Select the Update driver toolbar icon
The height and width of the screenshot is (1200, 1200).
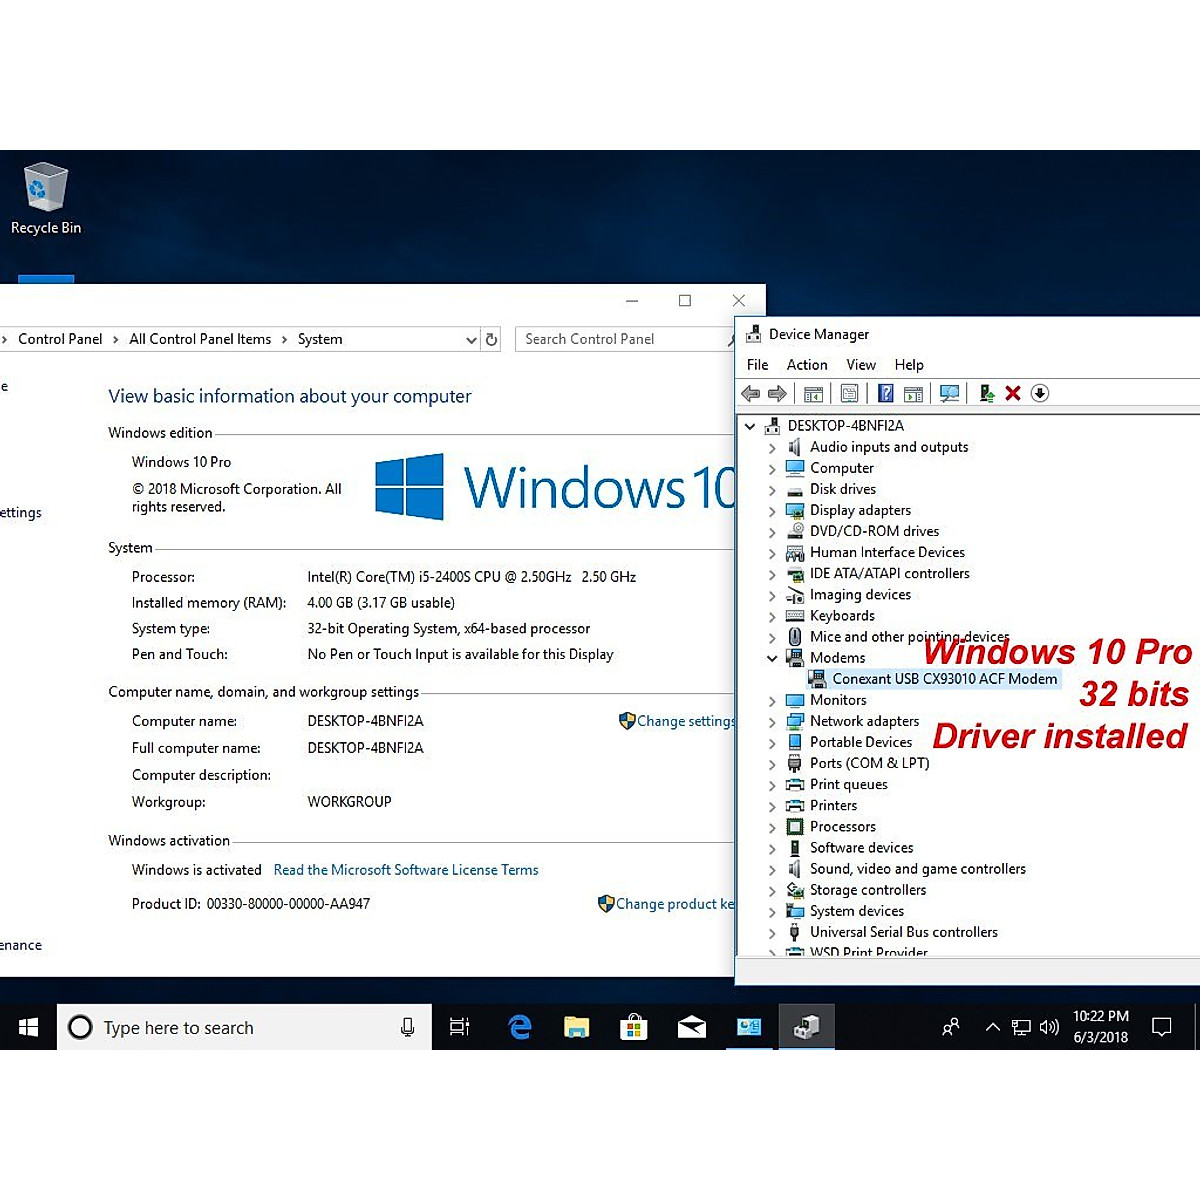[987, 393]
